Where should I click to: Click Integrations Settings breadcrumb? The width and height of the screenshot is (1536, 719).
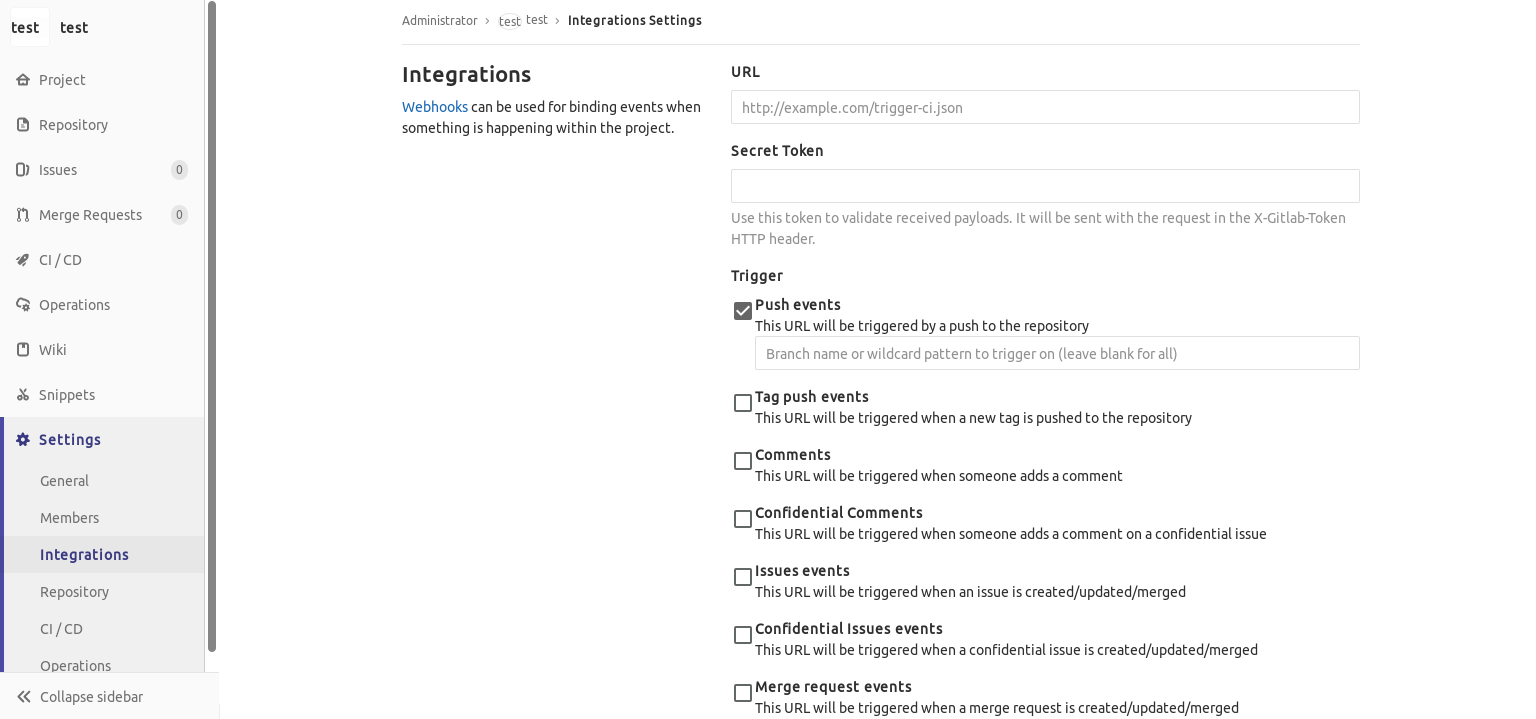[x=635, y=20]
